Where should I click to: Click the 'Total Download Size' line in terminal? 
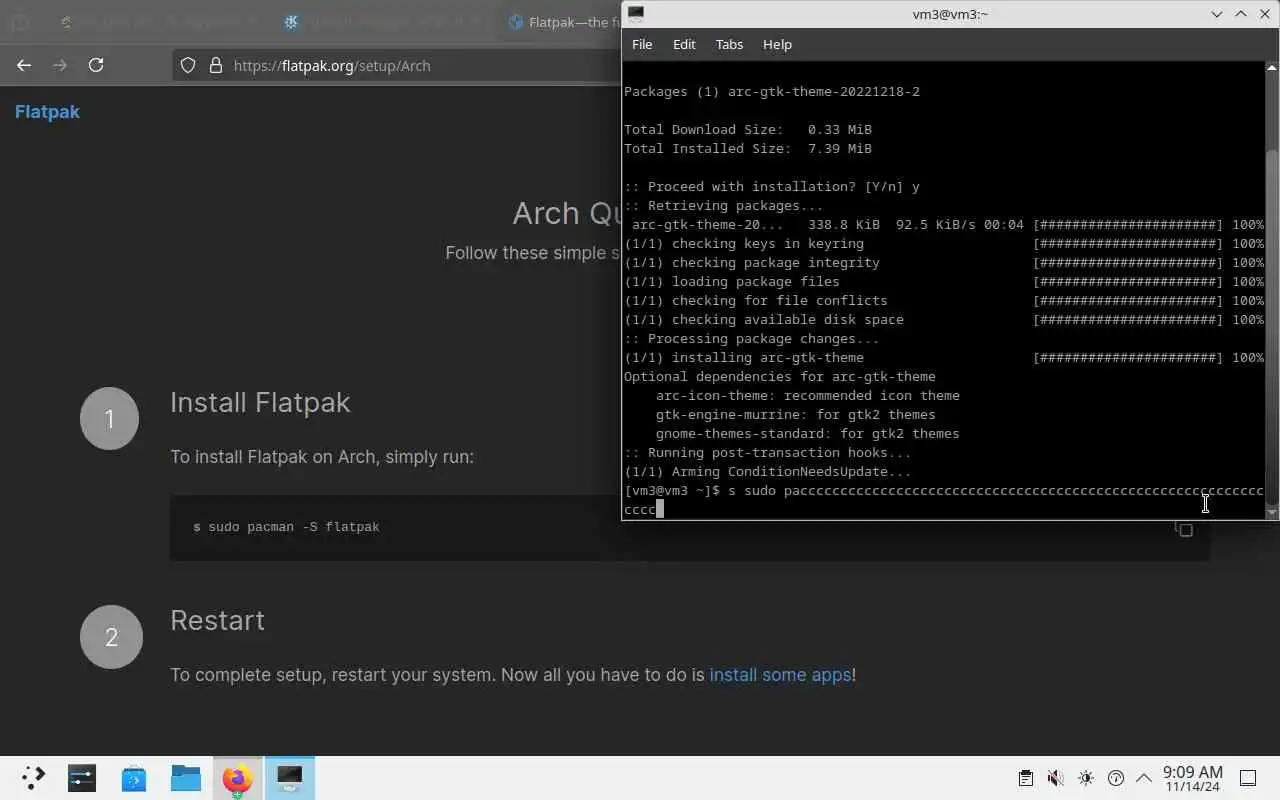pos(748,130)
